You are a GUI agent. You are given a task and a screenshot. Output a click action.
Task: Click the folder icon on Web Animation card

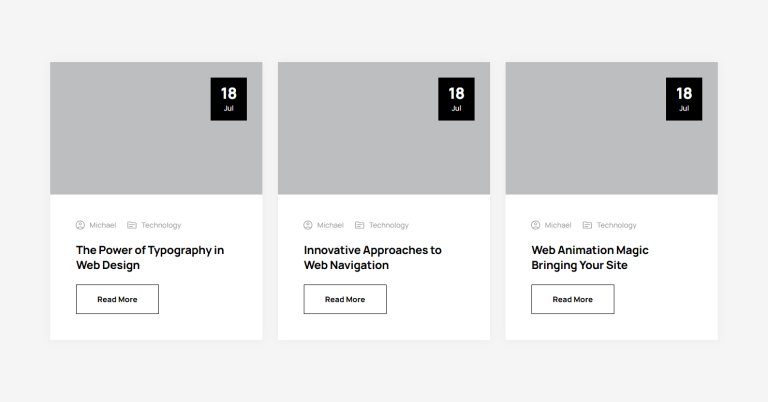pyautogui.click(x=587, y=225)
